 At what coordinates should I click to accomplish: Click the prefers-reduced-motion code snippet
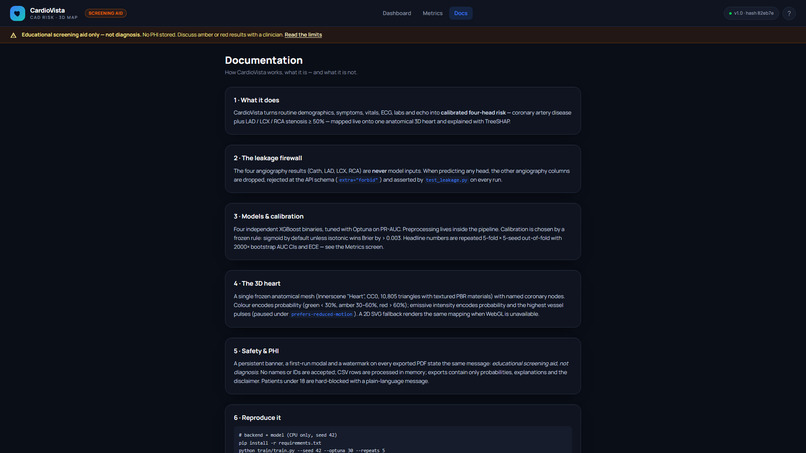(x=322, y=314)
